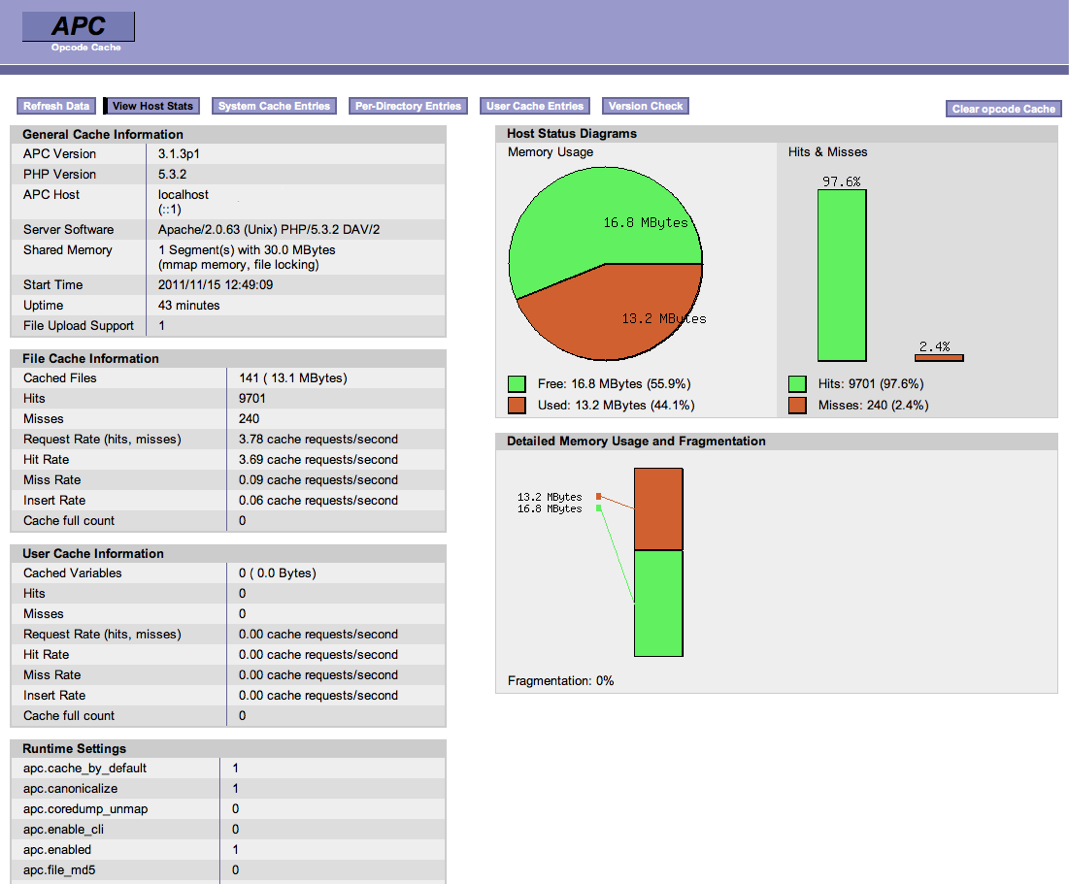Click the File Cache Misses value 240
The height and width of the screenshot is (884, 1069).
click(x=249, y=419)
